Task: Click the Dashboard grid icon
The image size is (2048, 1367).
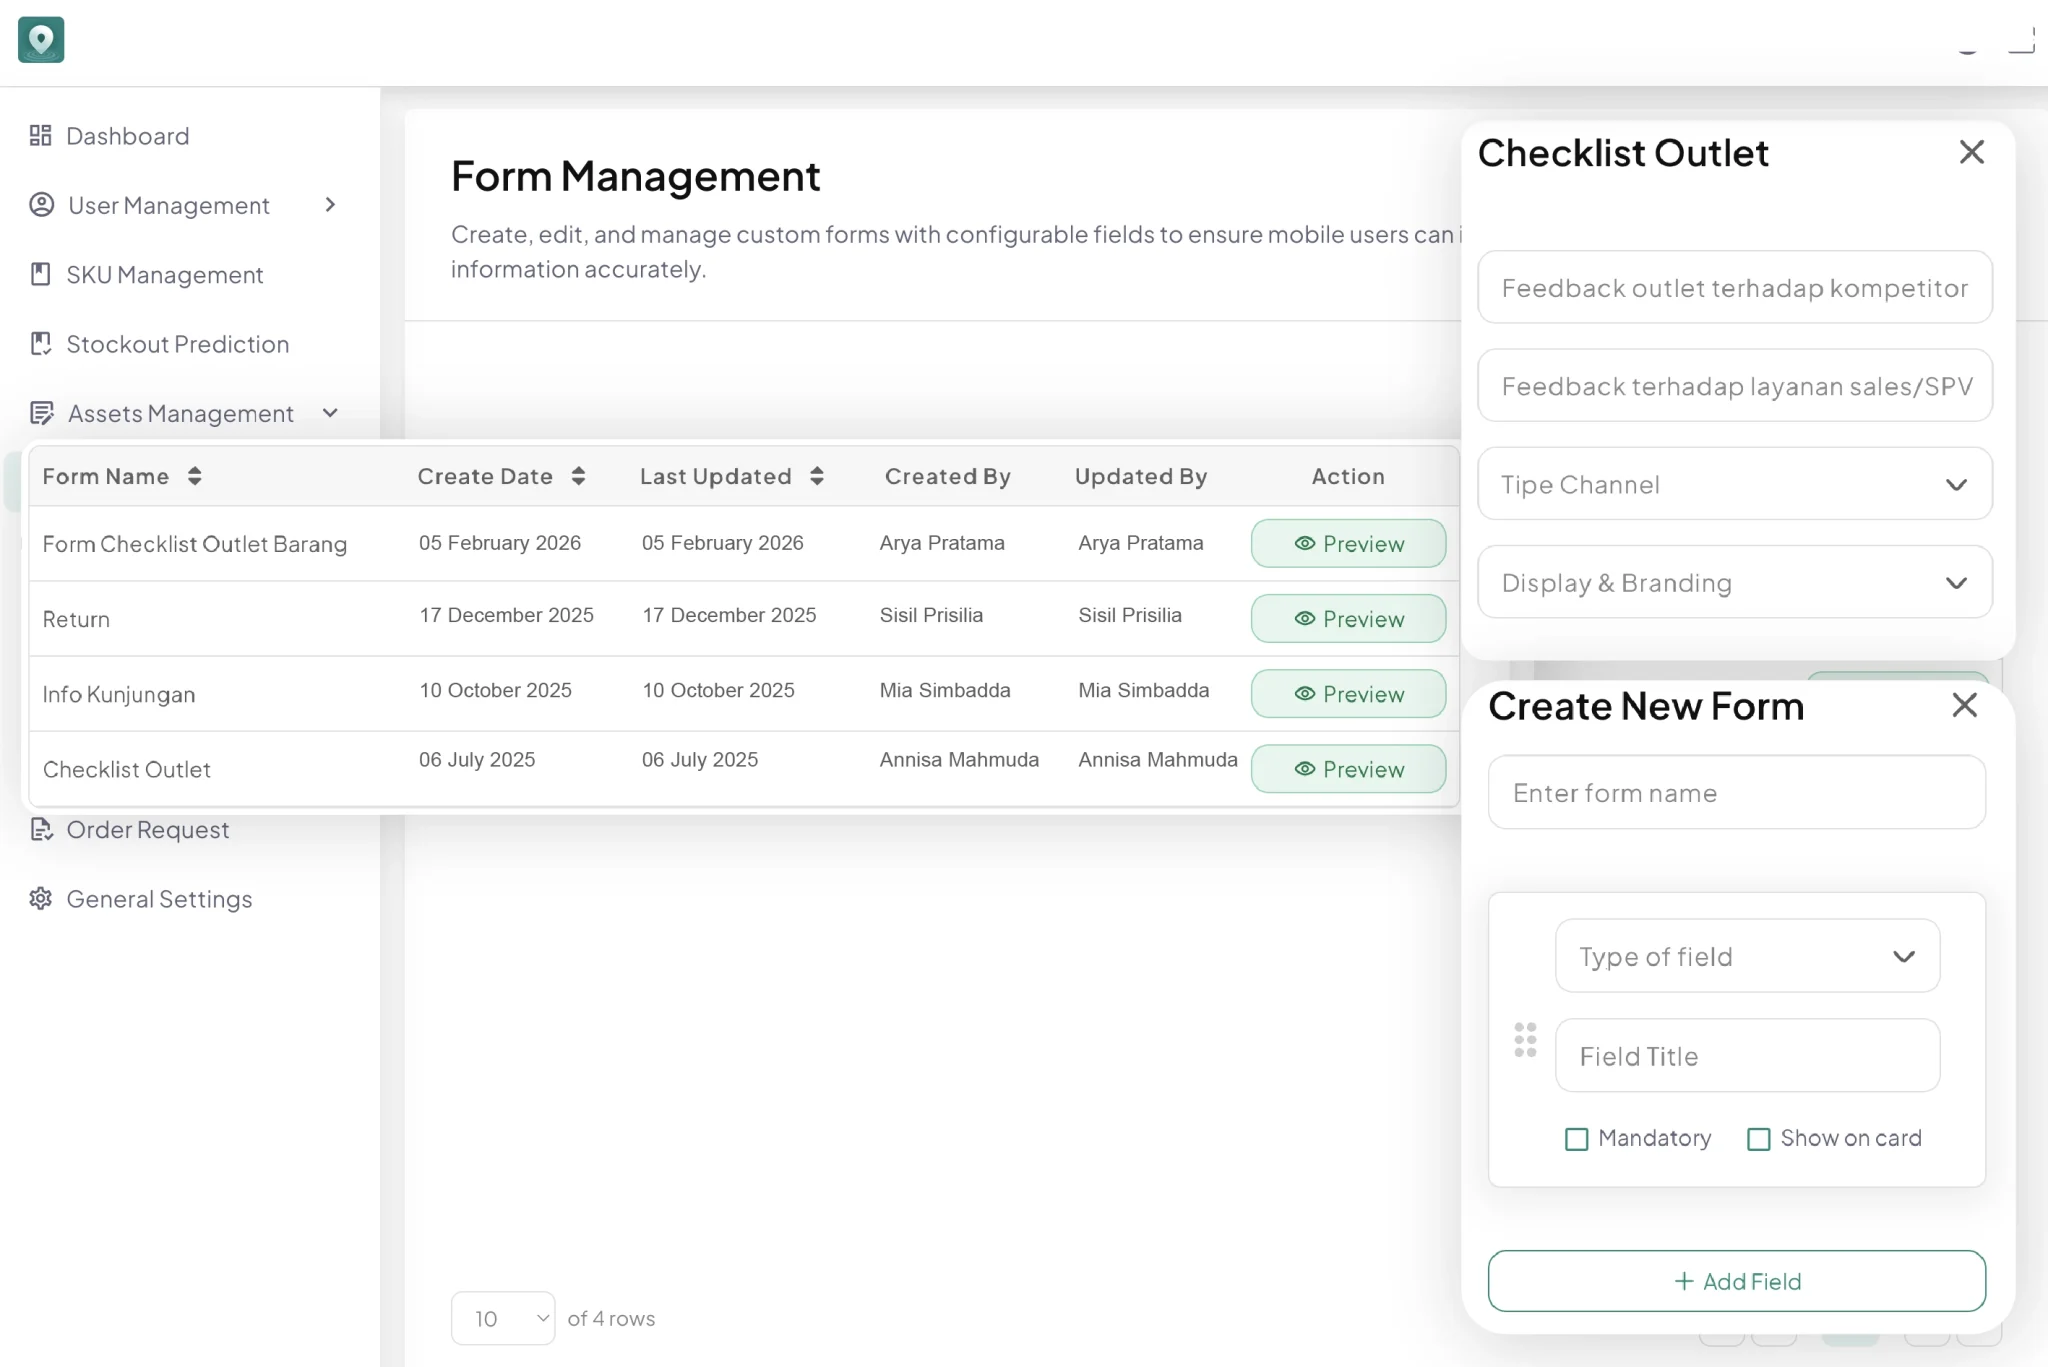Action: [x=41, y=136]
